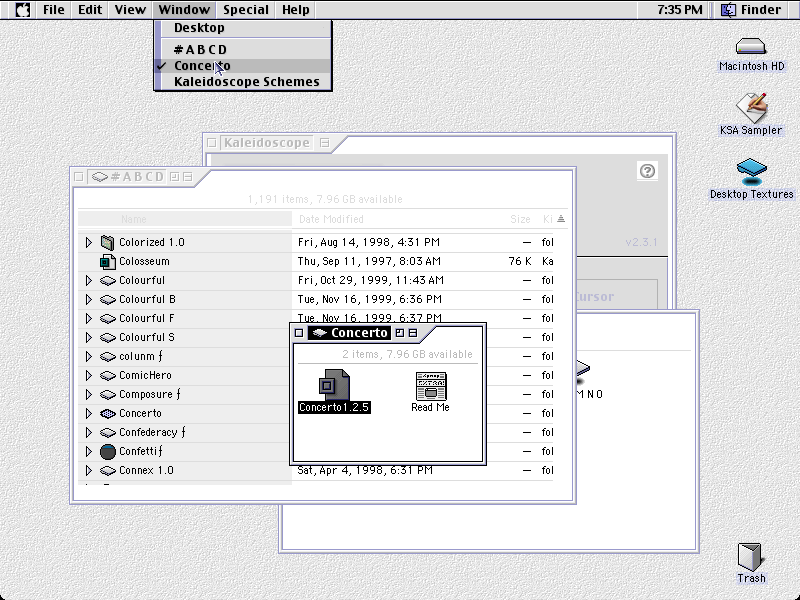Click the Cursor tab in Kaleidoscope window
This screenshot has width=800, height=600.
595,296
